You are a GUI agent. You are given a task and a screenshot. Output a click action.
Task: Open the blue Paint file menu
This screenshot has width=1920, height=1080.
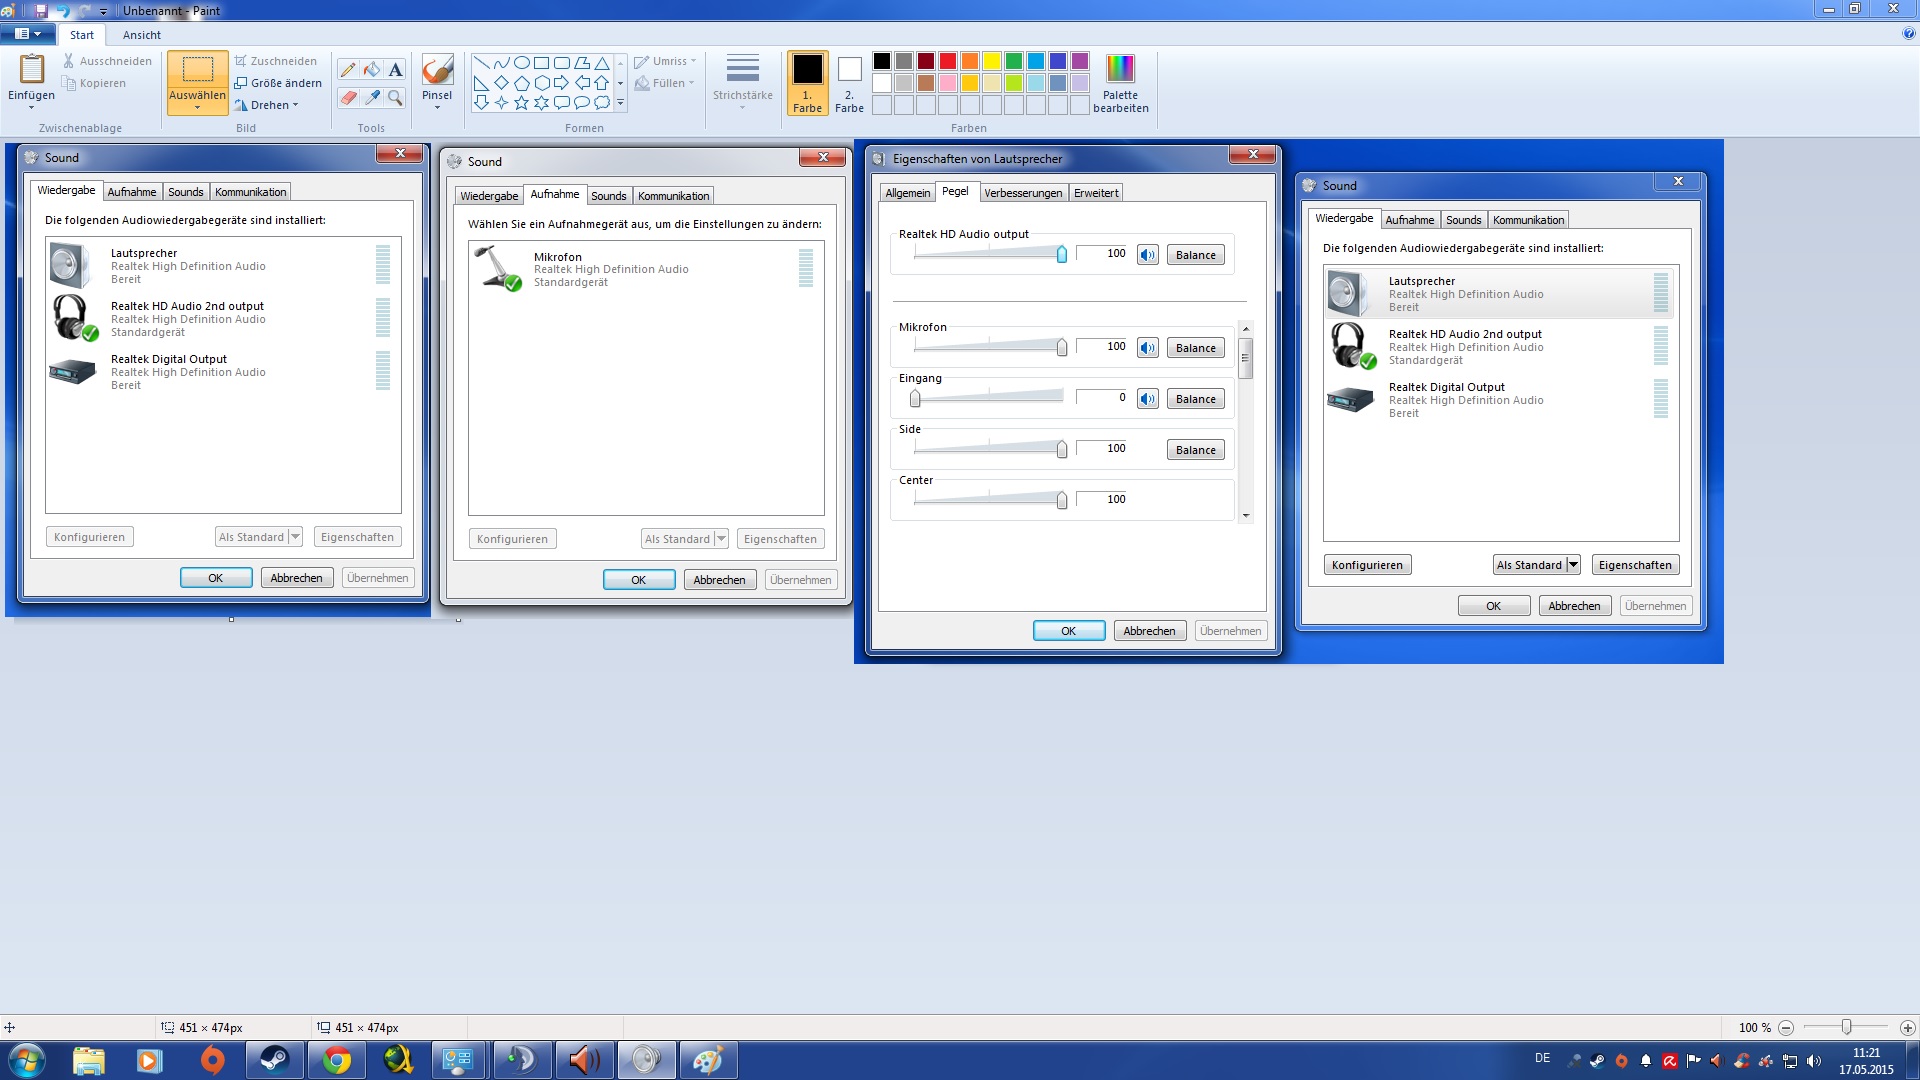(x=27, y=34)
